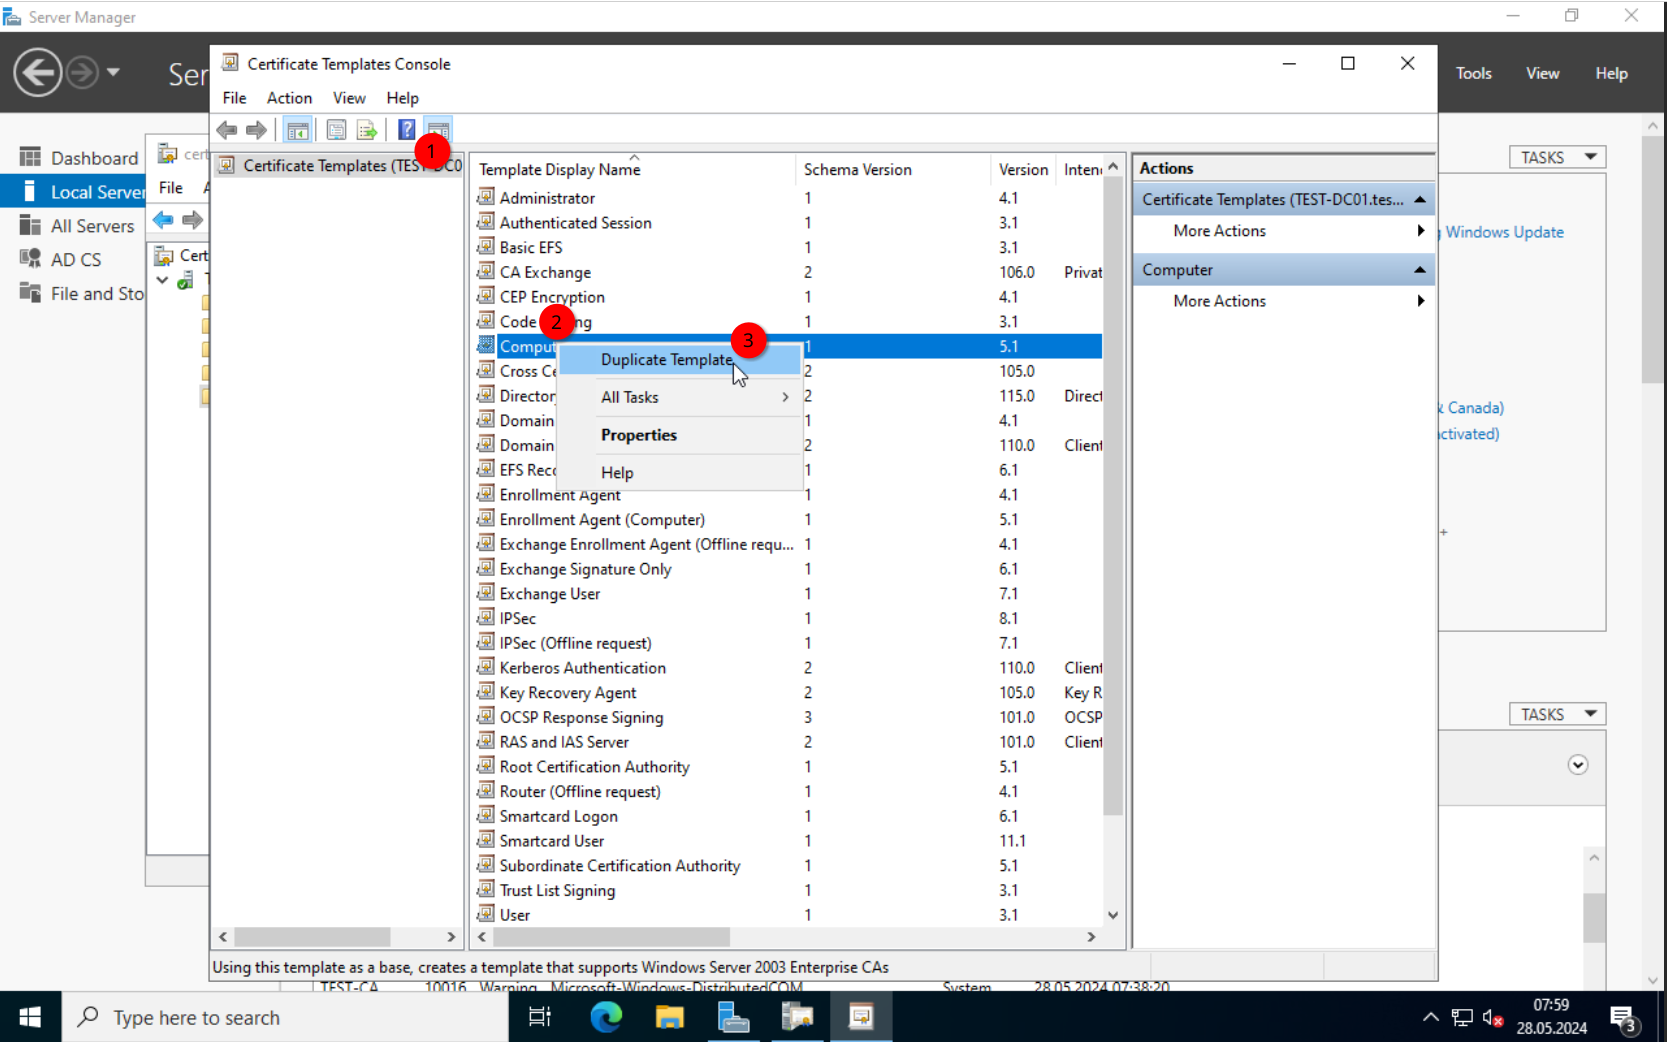Open the File menu of Certificate Templates Console

234,98
